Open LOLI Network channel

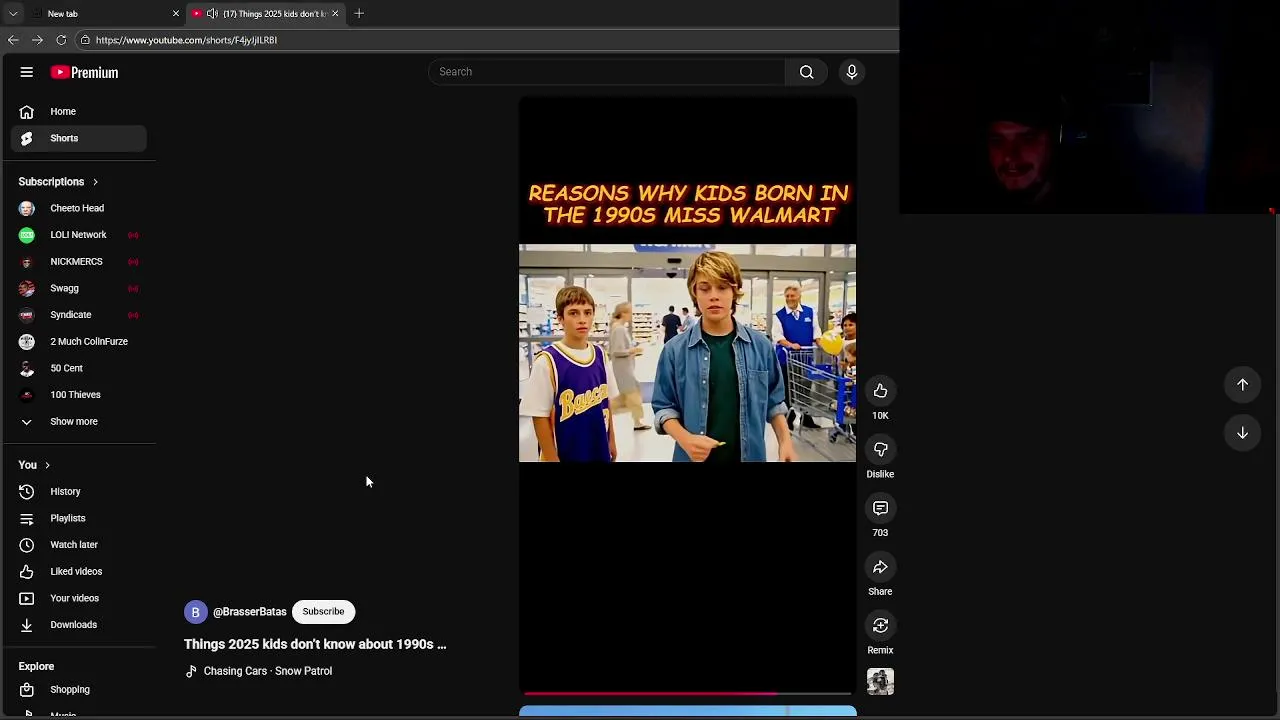coord(79,235)
